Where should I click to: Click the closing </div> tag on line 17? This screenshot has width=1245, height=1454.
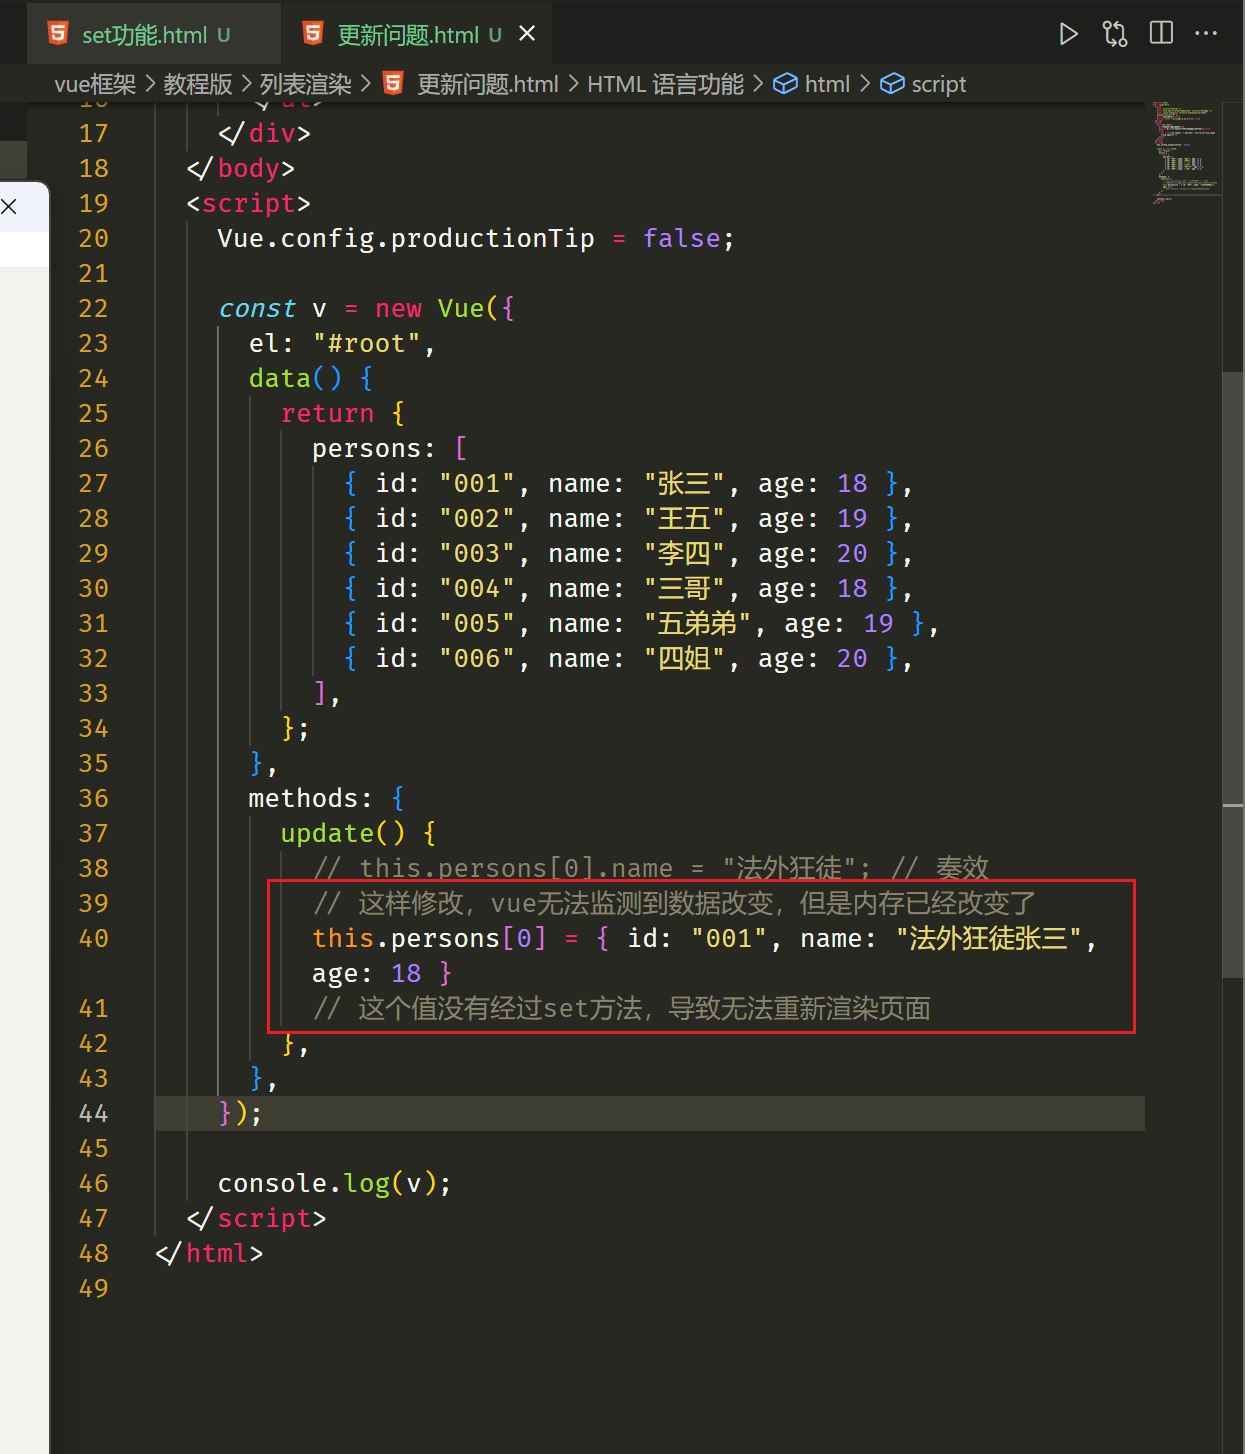point(264,133)
